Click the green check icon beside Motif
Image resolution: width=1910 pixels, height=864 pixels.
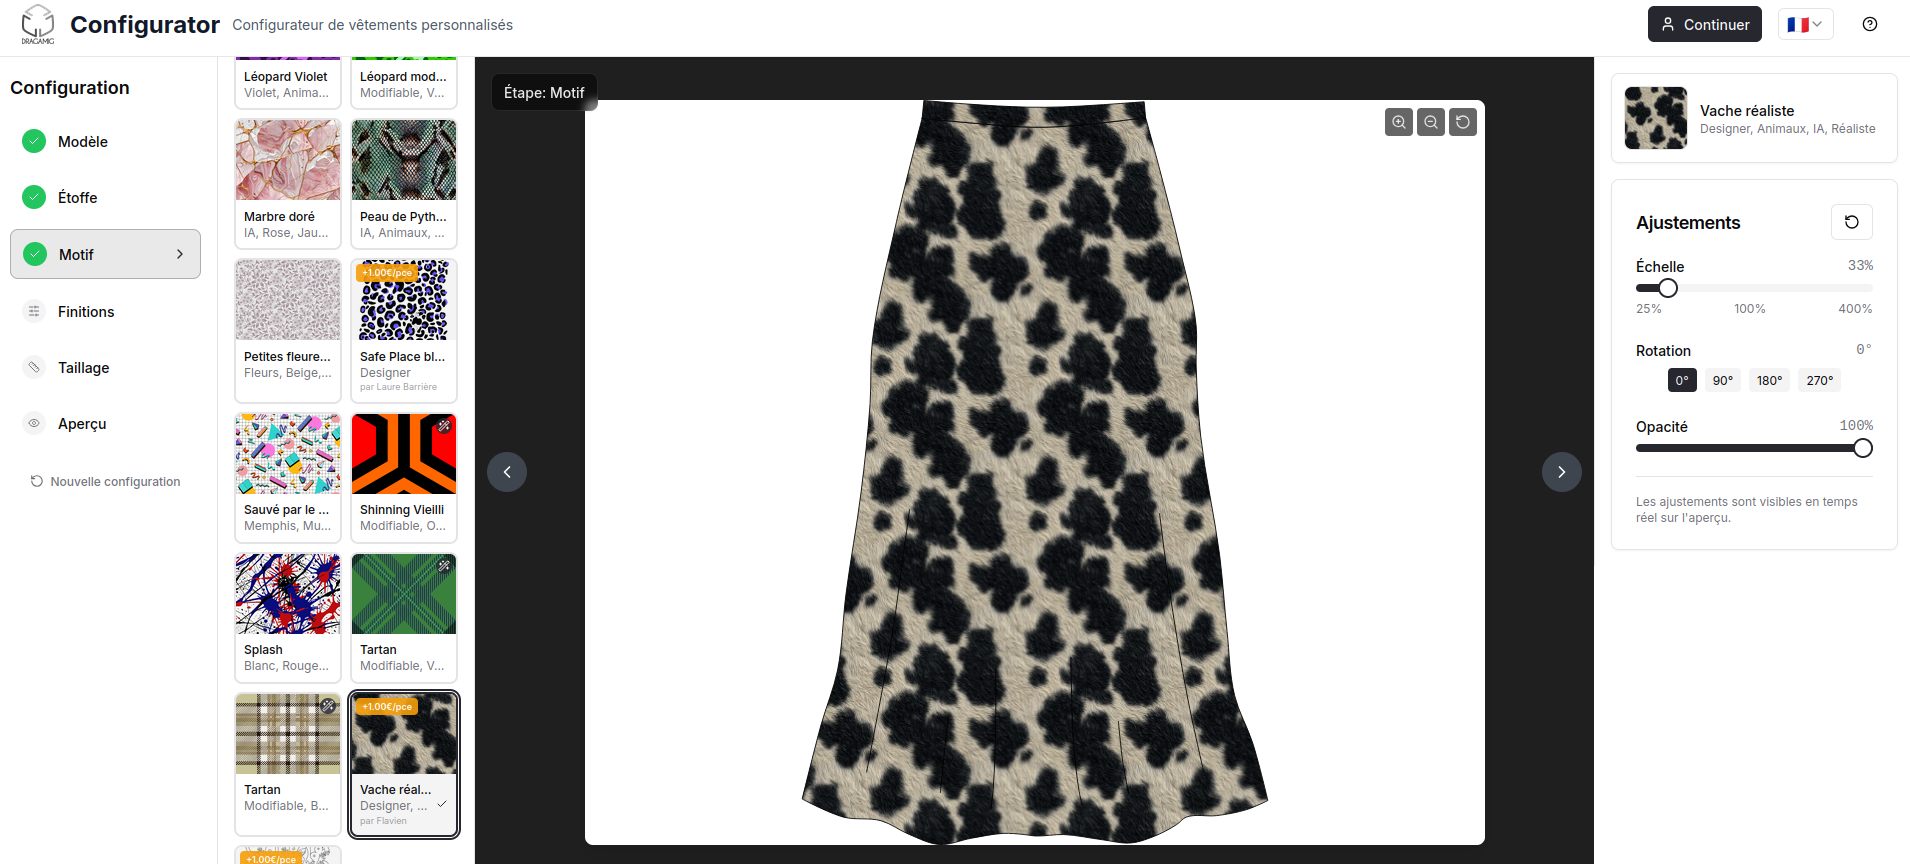pyautogui.click(x=35, y=254)
